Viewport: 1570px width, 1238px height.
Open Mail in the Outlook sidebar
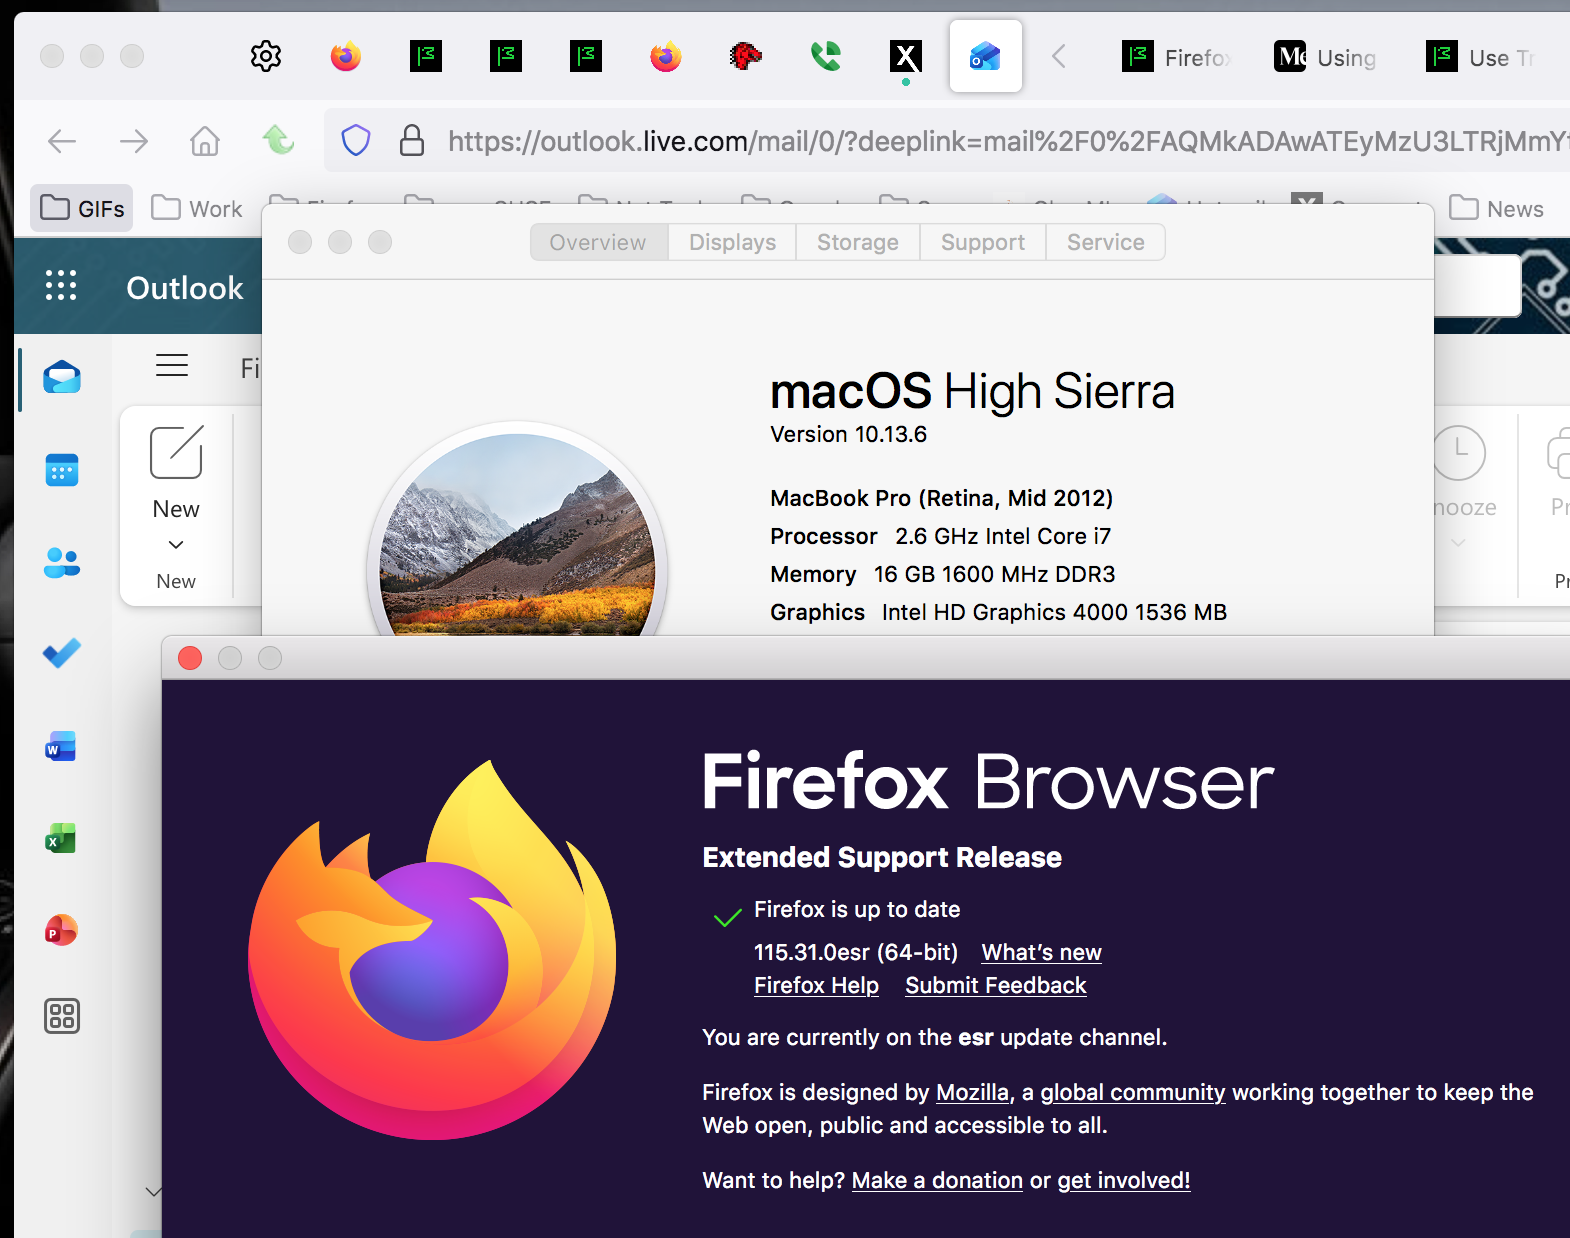(62, 378)
